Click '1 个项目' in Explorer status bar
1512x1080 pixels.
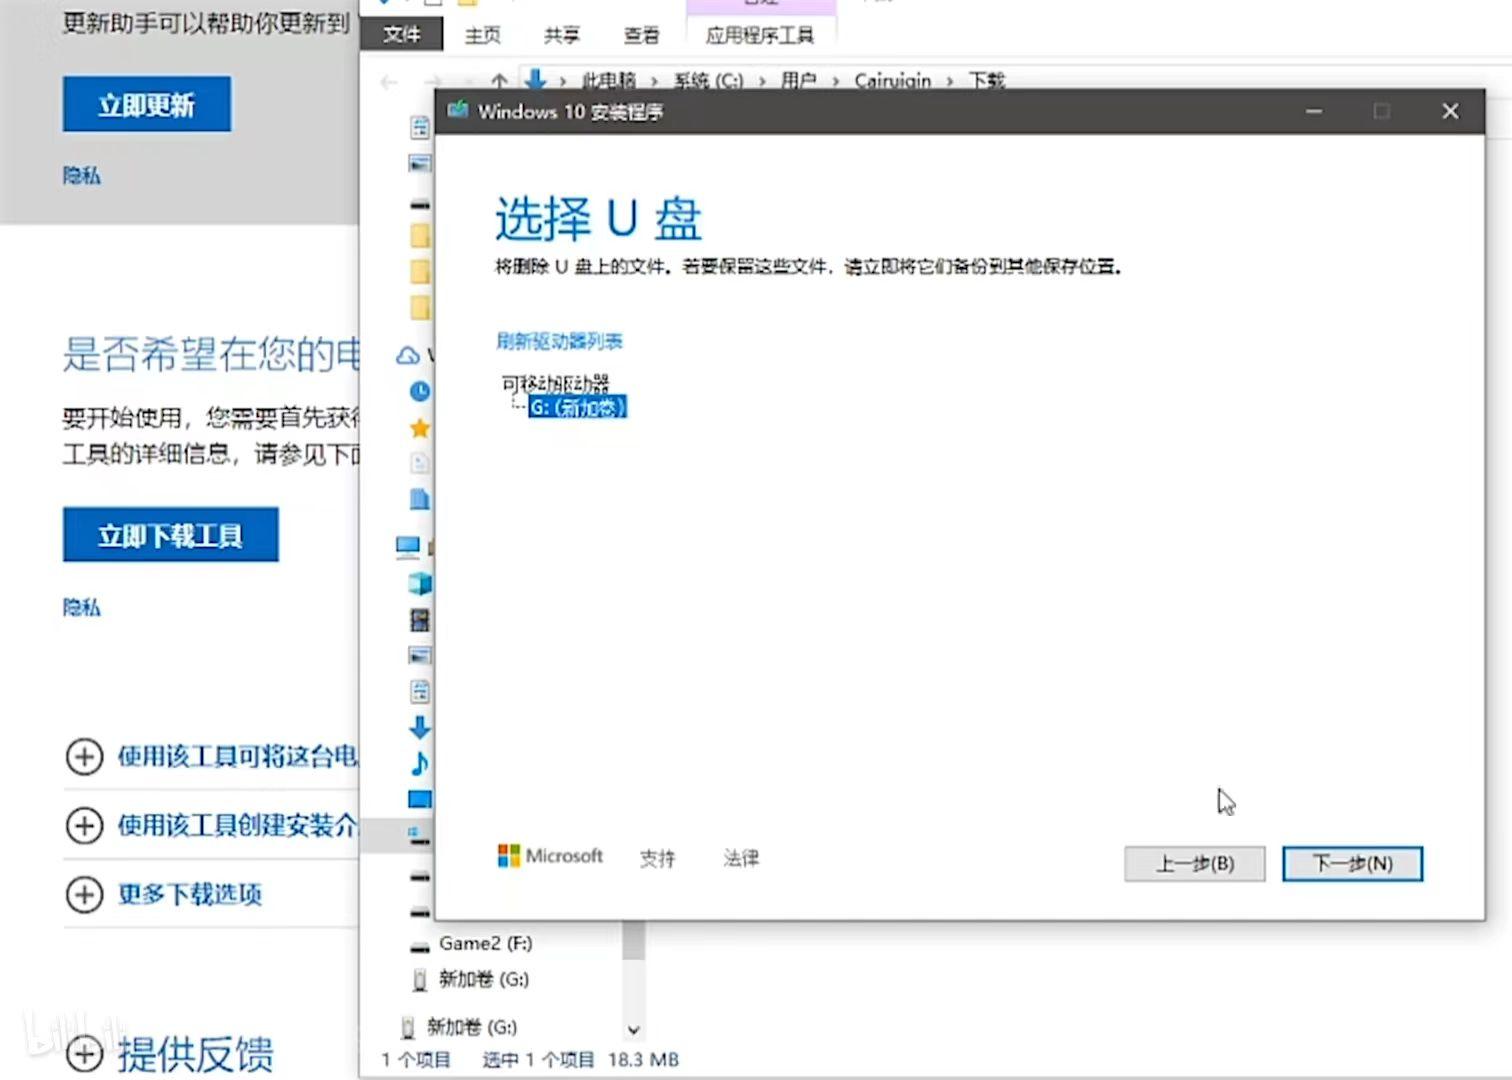point(416,1059)
